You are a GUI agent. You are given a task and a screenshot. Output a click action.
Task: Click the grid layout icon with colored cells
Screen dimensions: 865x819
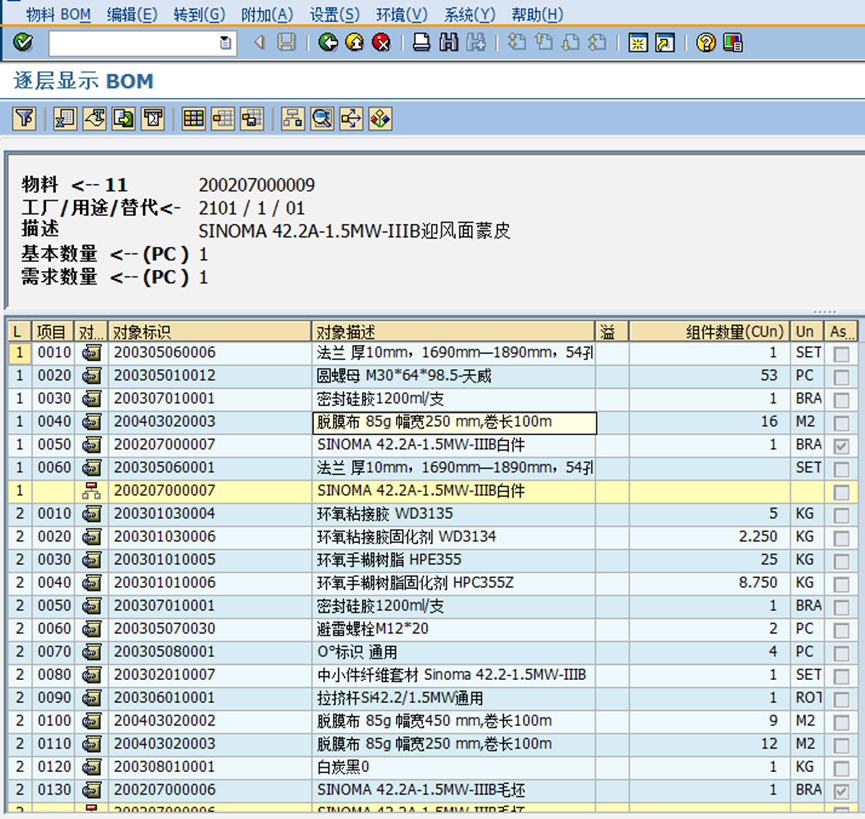coord(194,119)
